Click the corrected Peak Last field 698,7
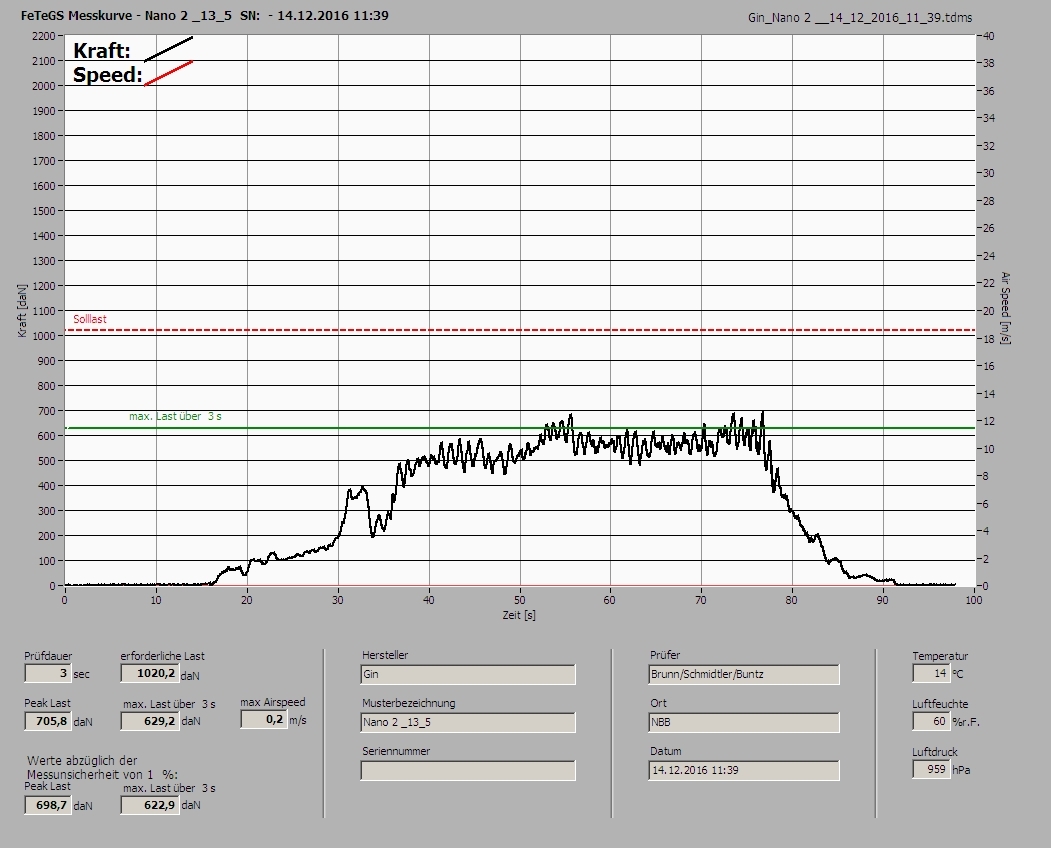 pos(48,805)
